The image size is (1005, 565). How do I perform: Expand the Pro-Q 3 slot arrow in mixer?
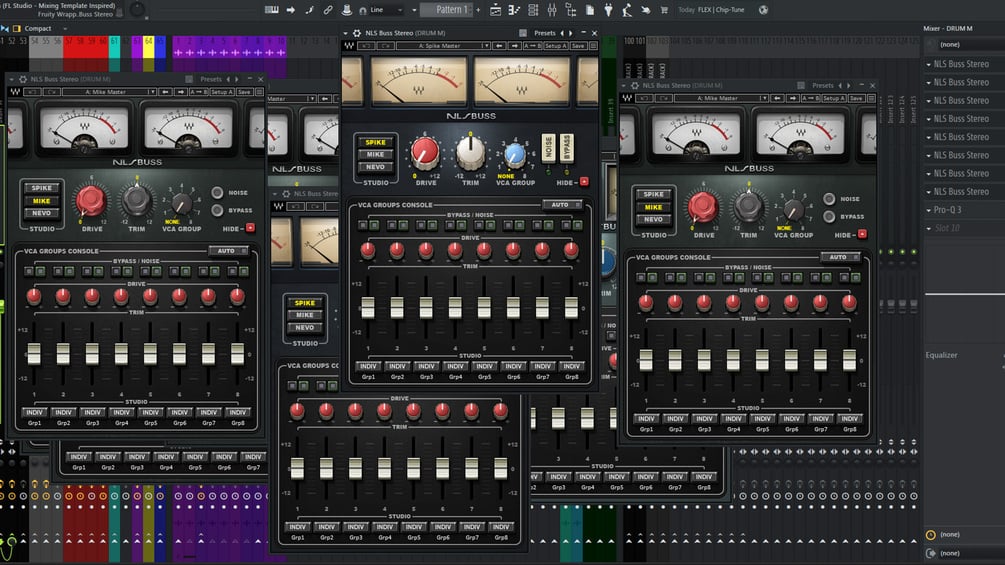click(929, 210)
